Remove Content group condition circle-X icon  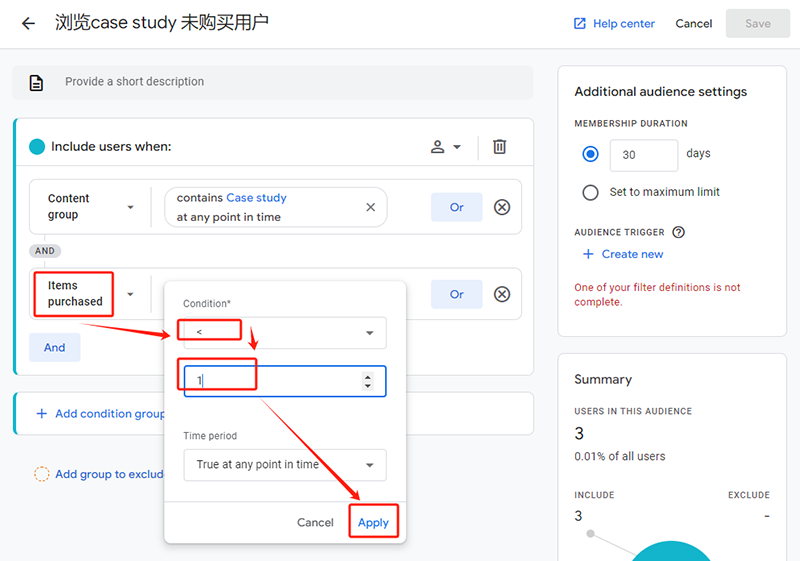pos(502,207)
